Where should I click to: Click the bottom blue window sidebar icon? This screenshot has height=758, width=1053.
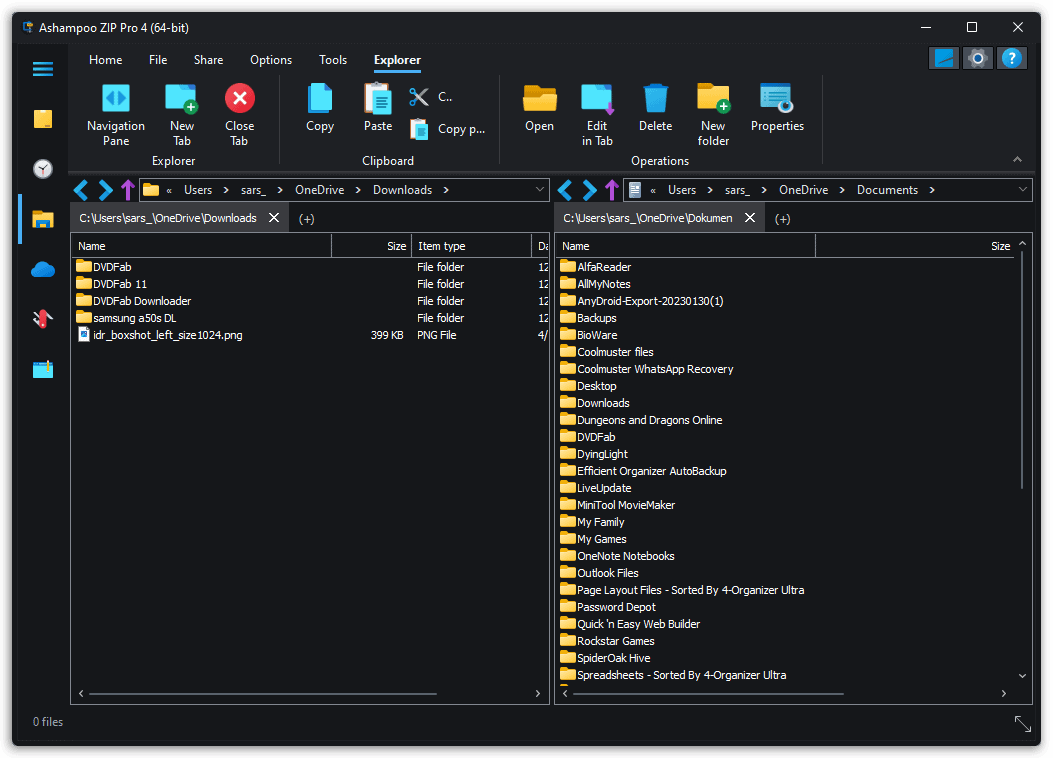[x=43, y=369]
